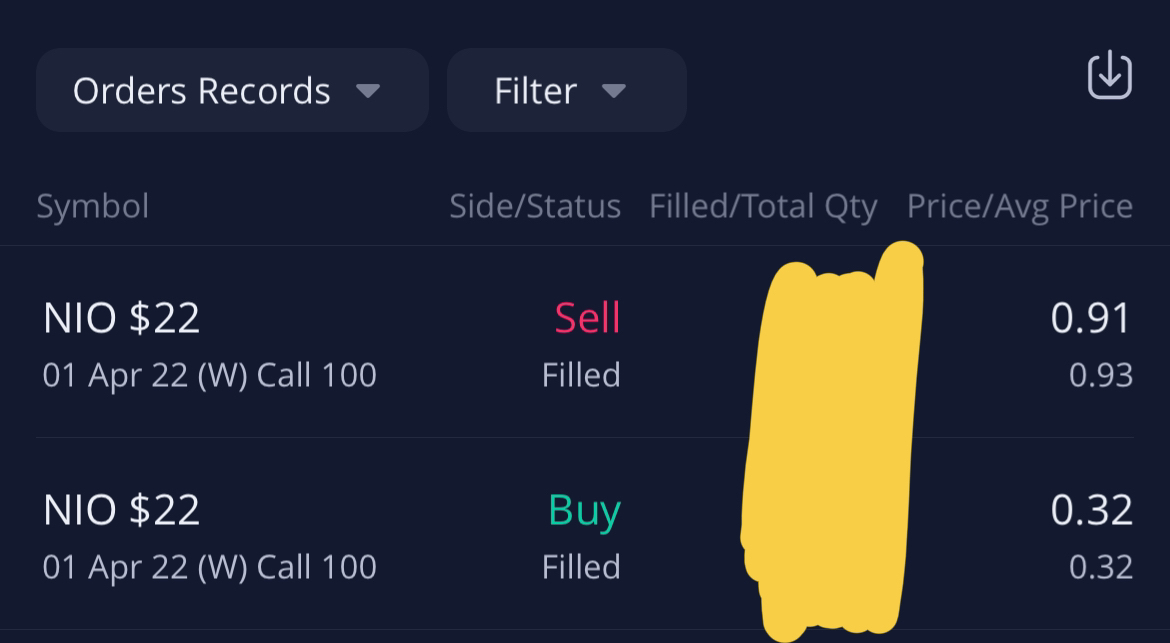1170x643 pixels.
Task: Download order records via export icon
Action: pos(1110,75)
